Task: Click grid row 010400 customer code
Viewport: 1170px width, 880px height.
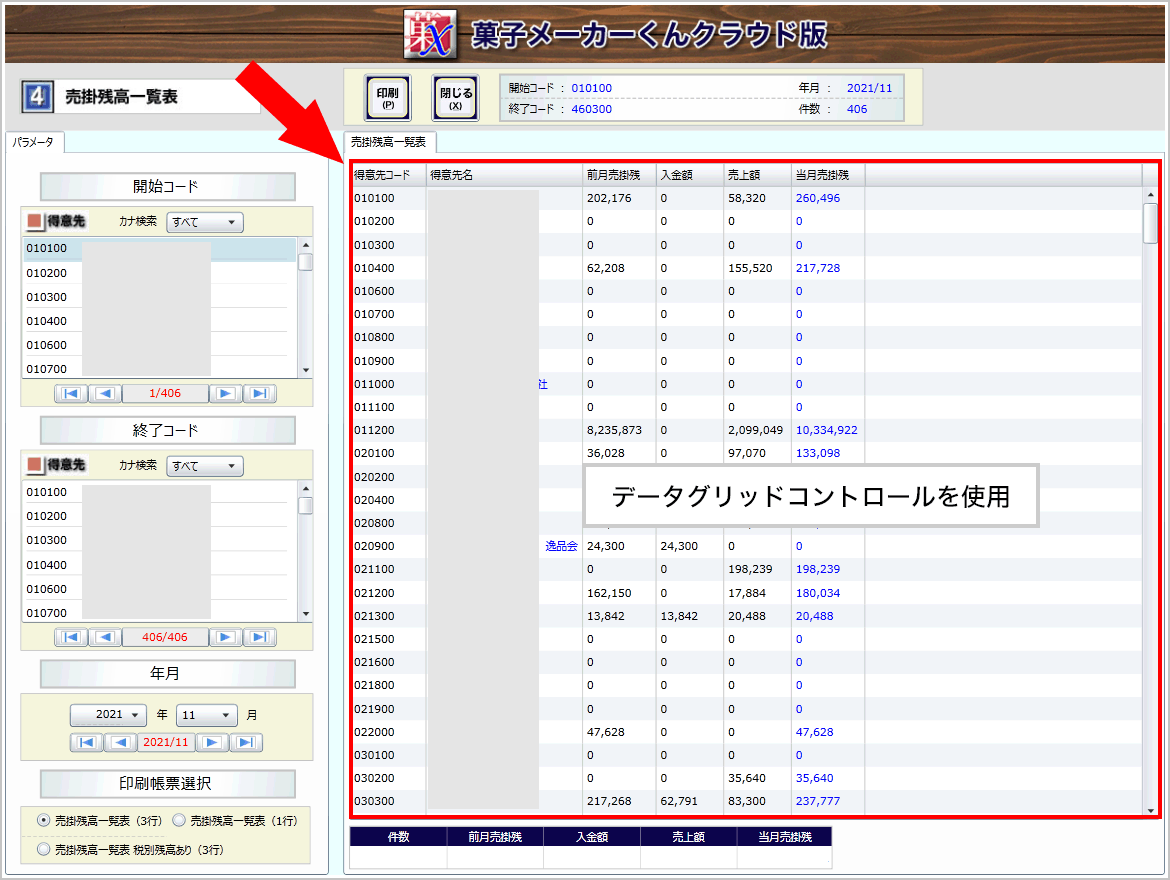Action: [x=375, y=268]
